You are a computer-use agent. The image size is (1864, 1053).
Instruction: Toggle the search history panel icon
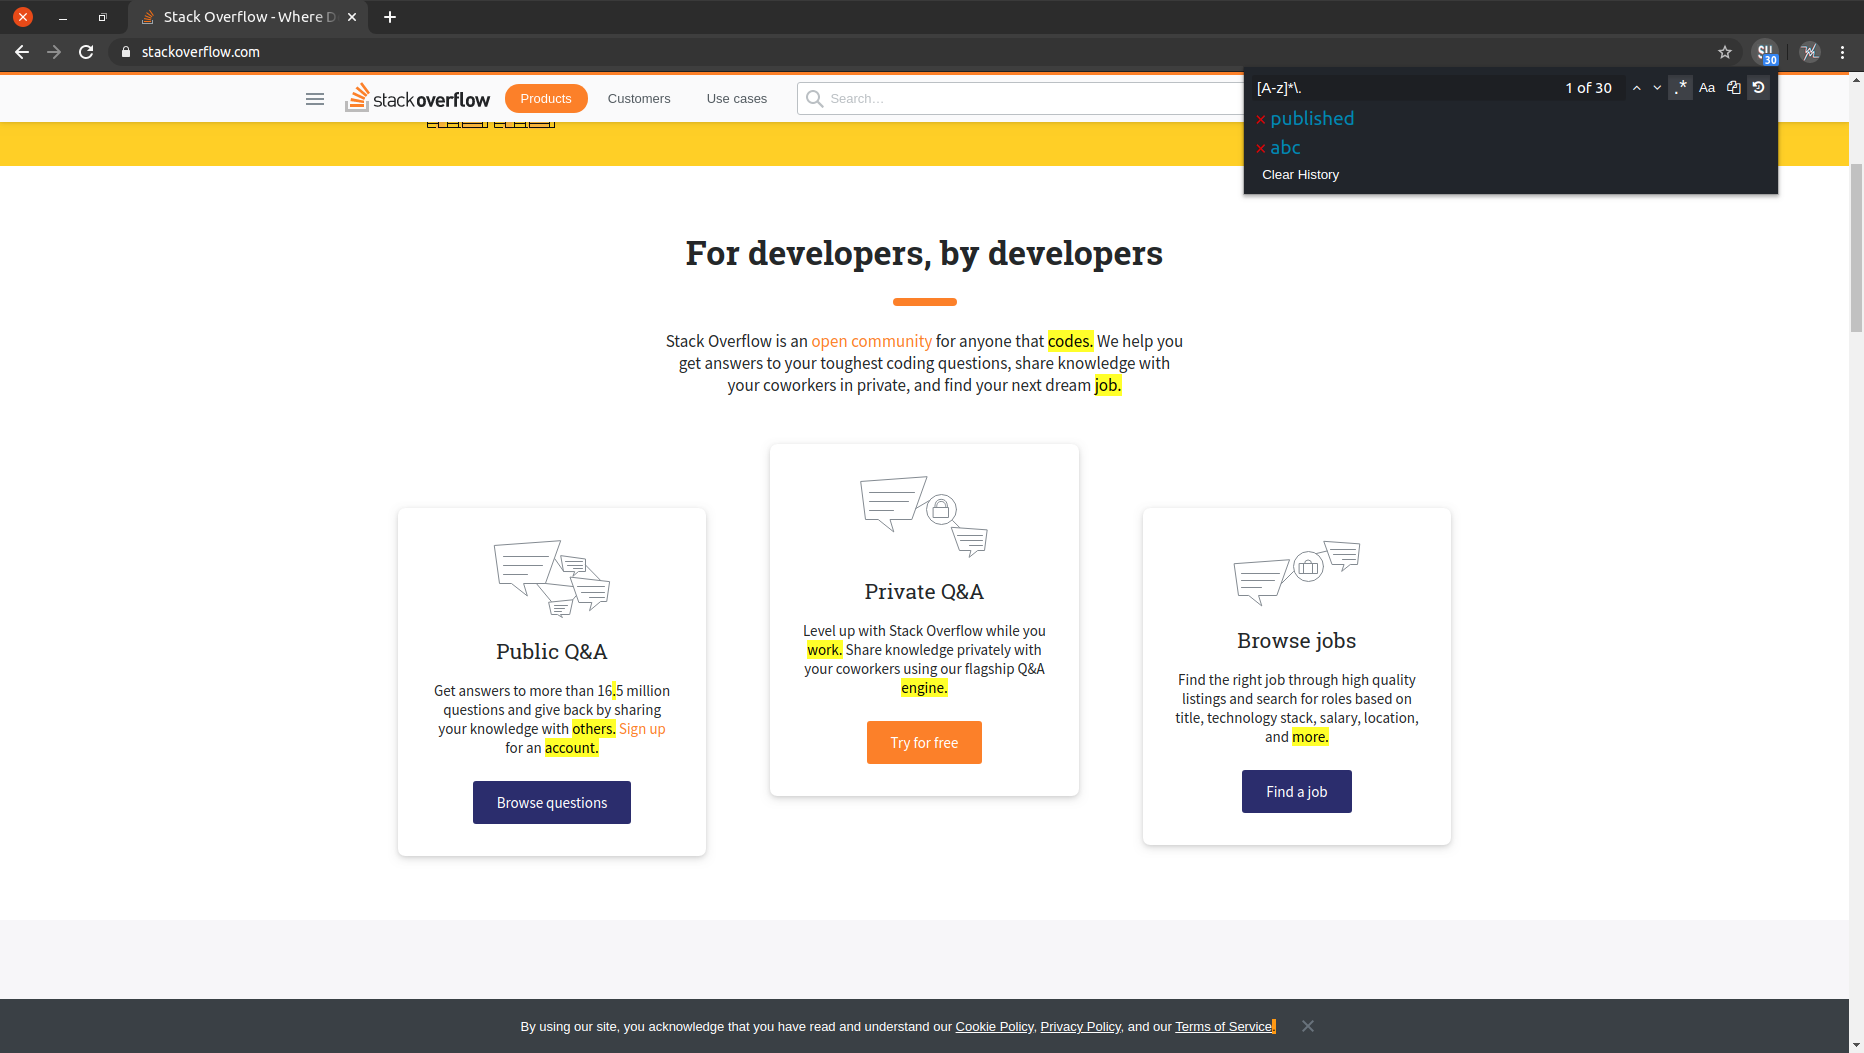[x=1758, y=88]
